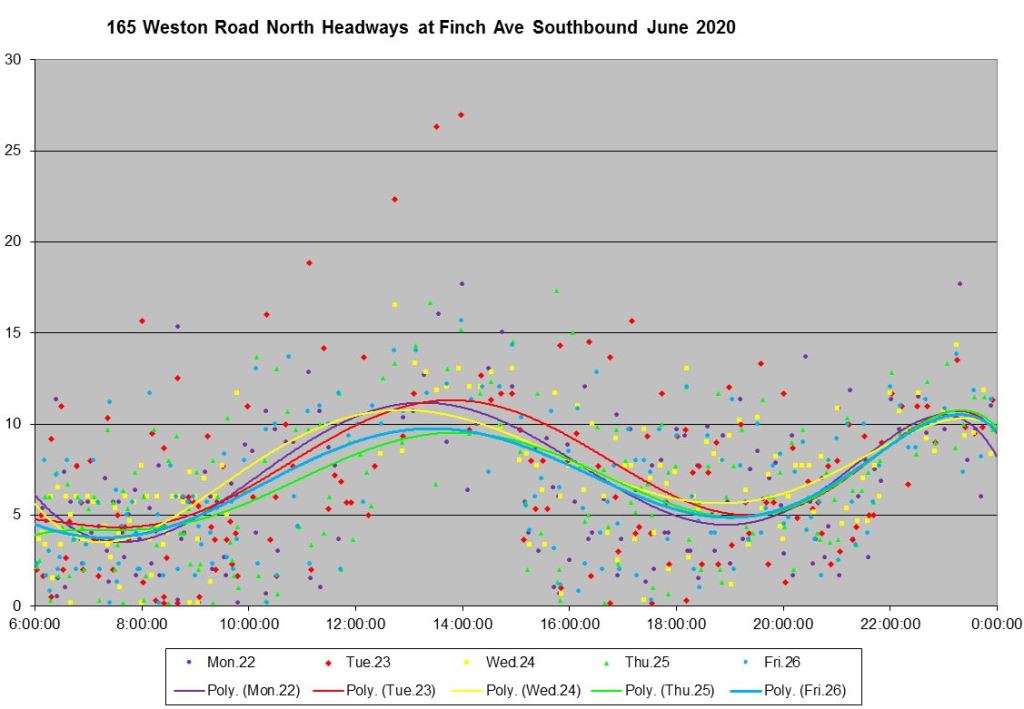Screen dimensions: 1024x709
Task: Select the 18:00:00 x-axis label
Action: pos(676,621)
